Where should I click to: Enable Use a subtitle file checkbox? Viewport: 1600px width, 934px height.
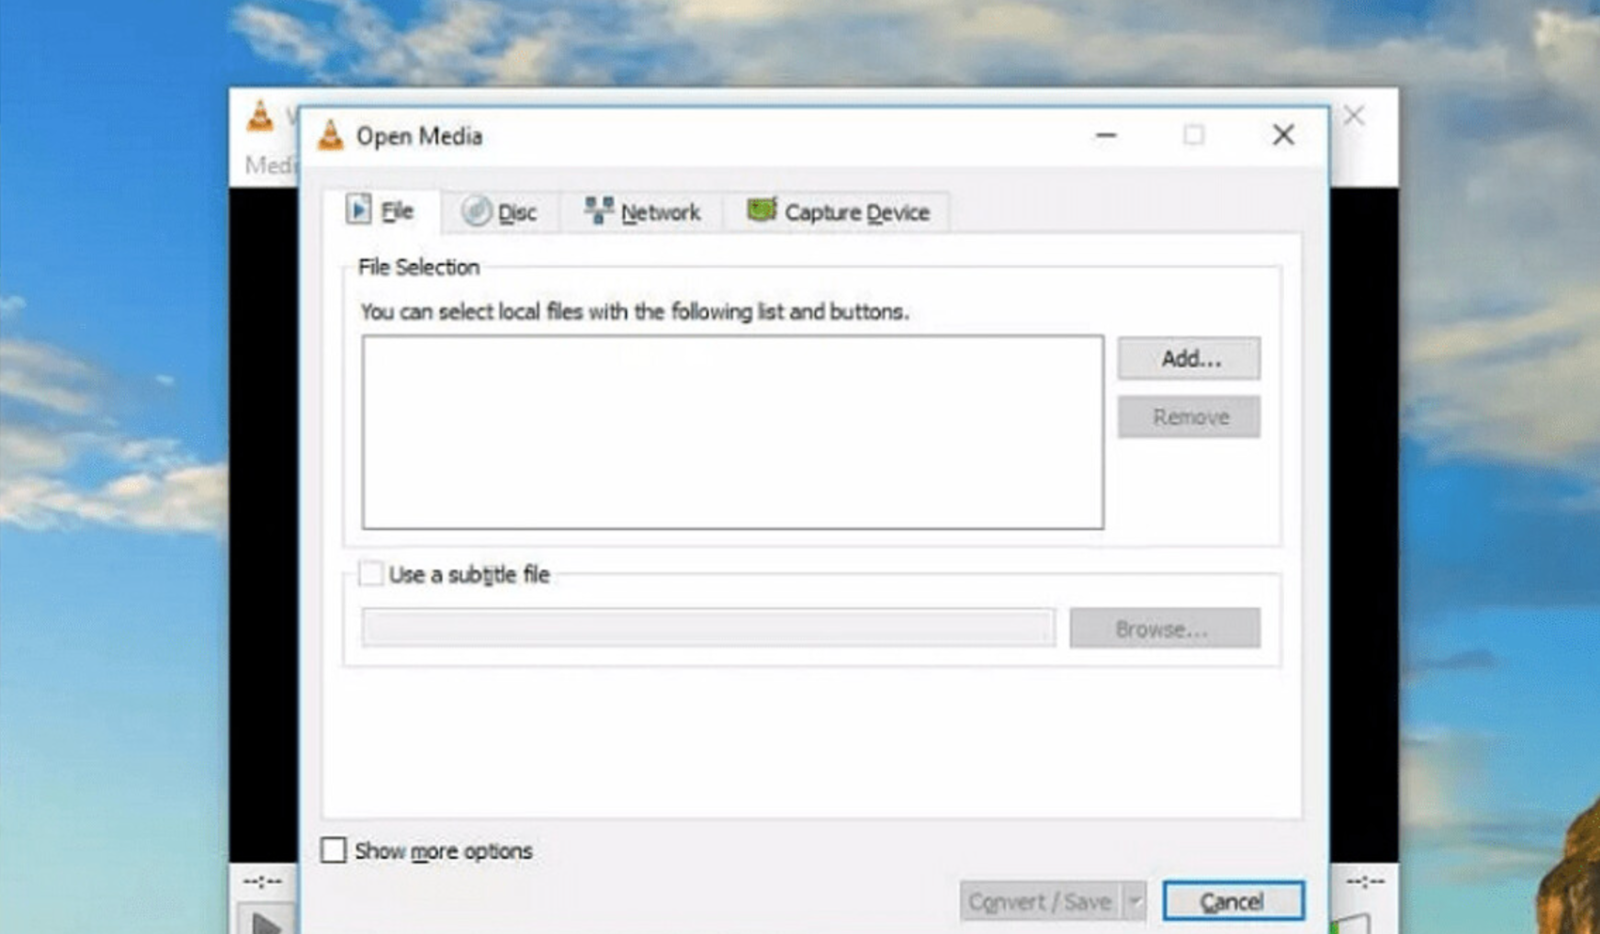(x=371, y=574)
